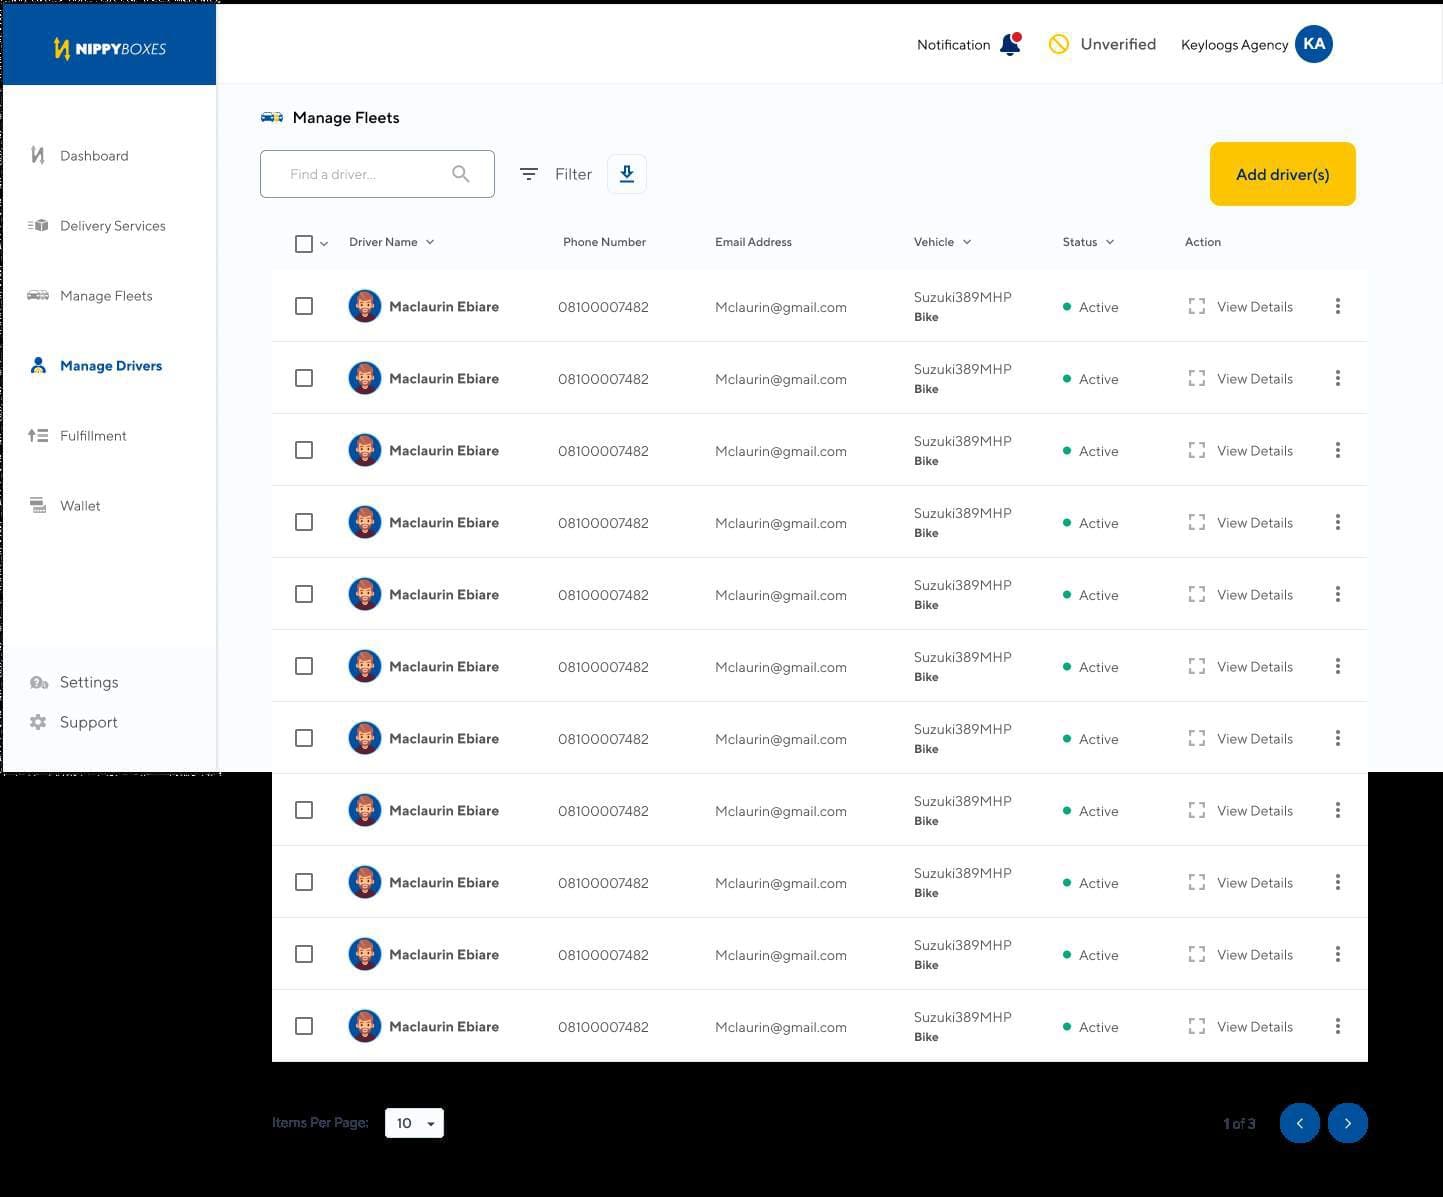The image size is (1443, 1197).
Task: Click the Dashboard sidebar icon
Action: [38, 155]
